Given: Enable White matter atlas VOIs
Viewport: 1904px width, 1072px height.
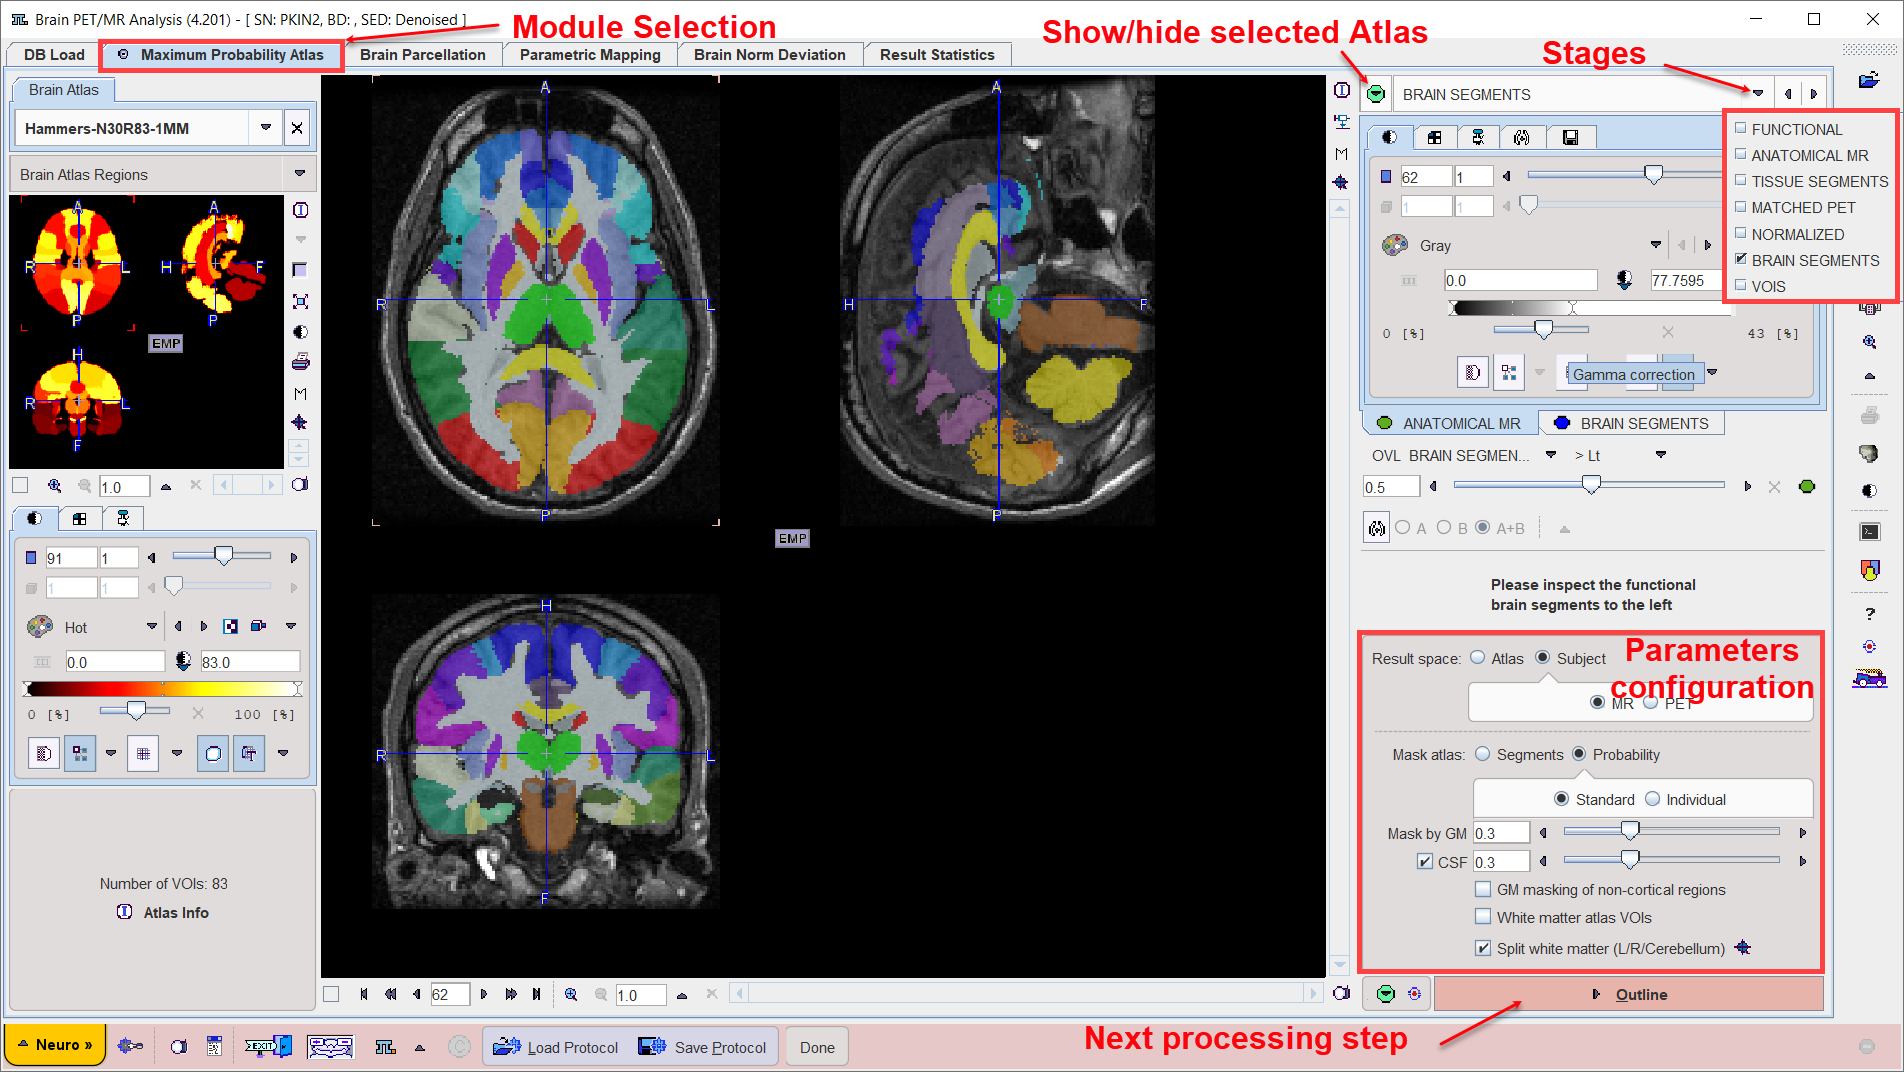Looking at the screenshot, I should [x=1483, y=917].
